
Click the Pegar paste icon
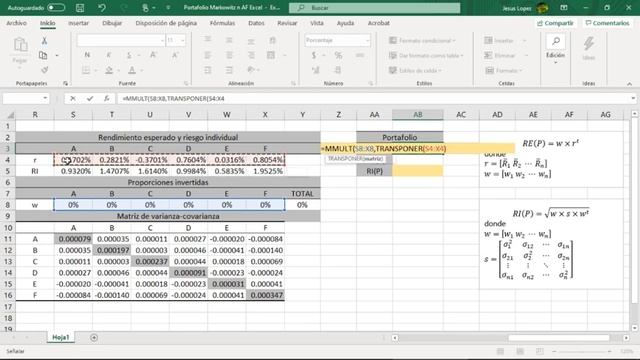coord(20,49)
